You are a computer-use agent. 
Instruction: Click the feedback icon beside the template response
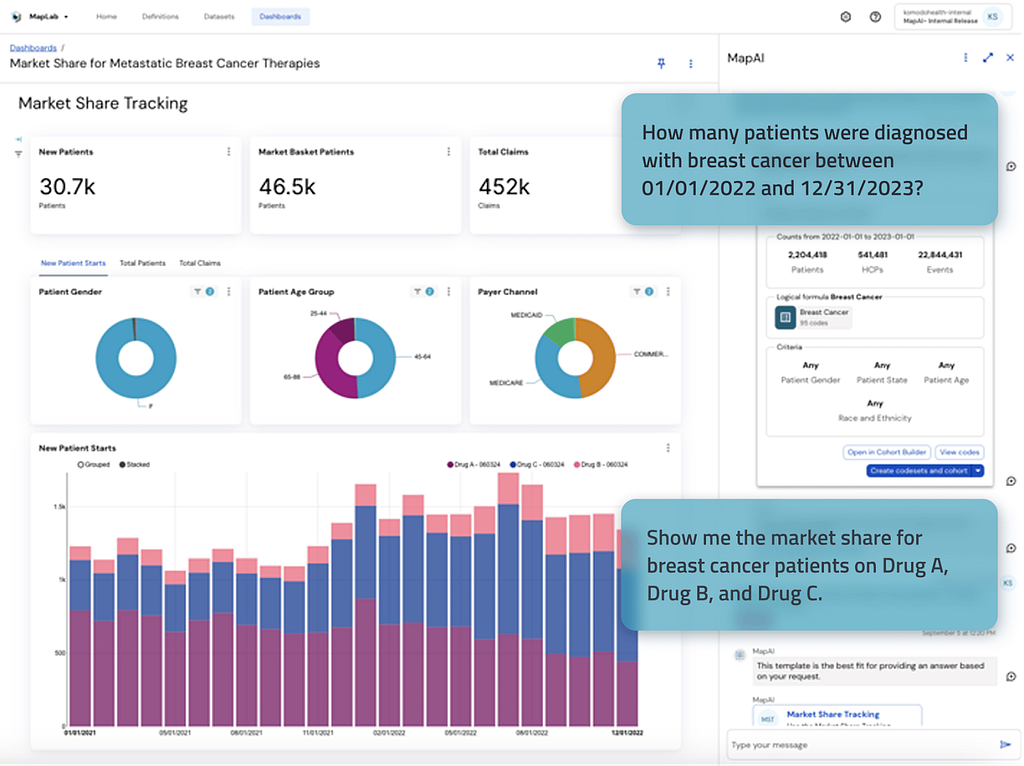click(x=1011, y=677)
